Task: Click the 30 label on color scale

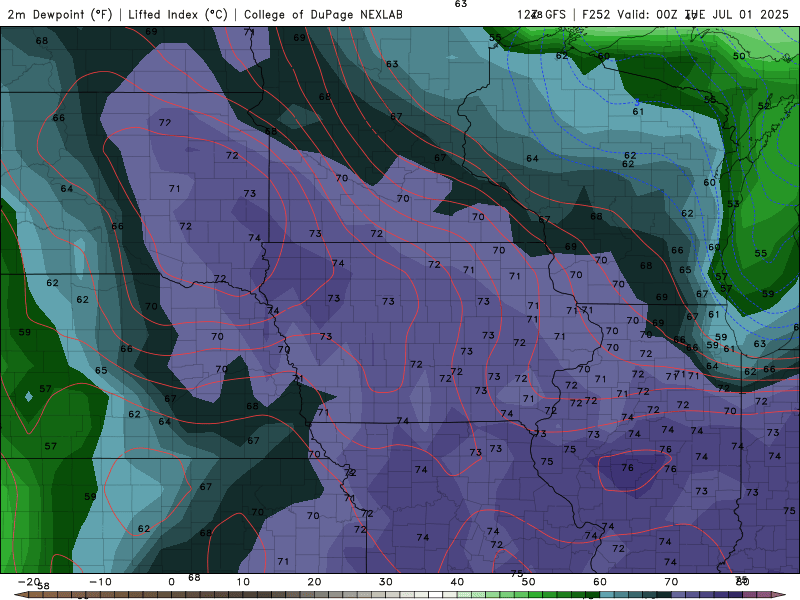Action: pos(386,582)
